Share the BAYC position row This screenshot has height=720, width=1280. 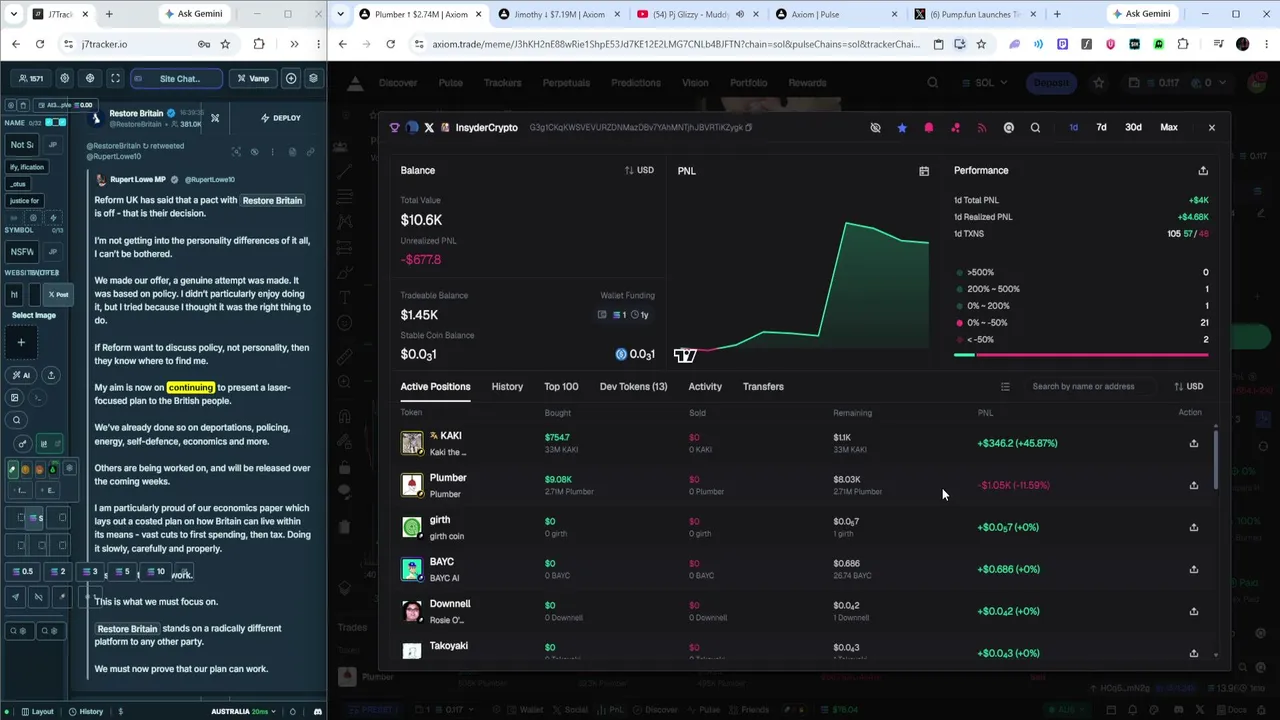pos(1193,569)
